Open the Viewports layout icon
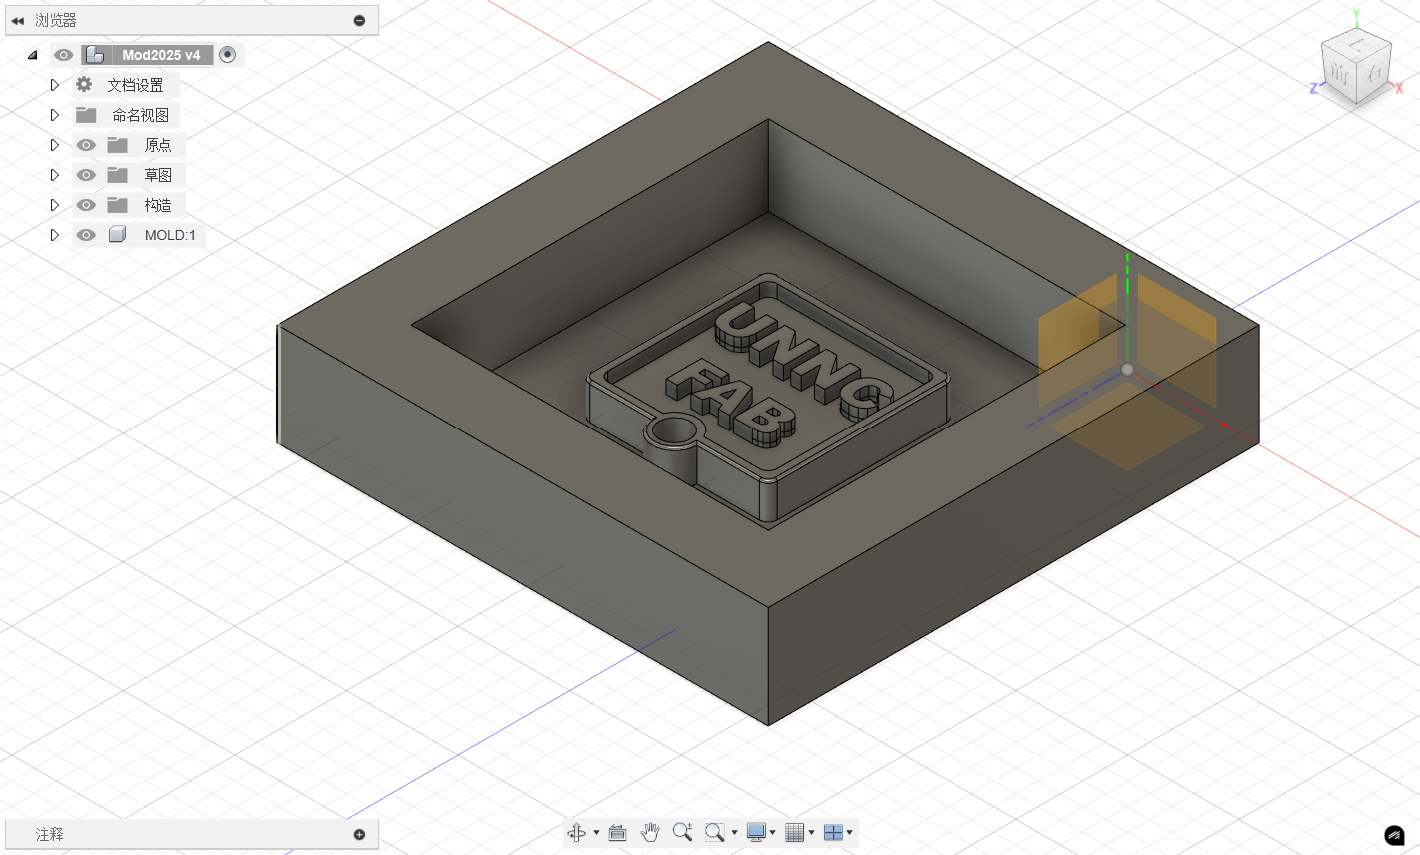 click(833, 832)
